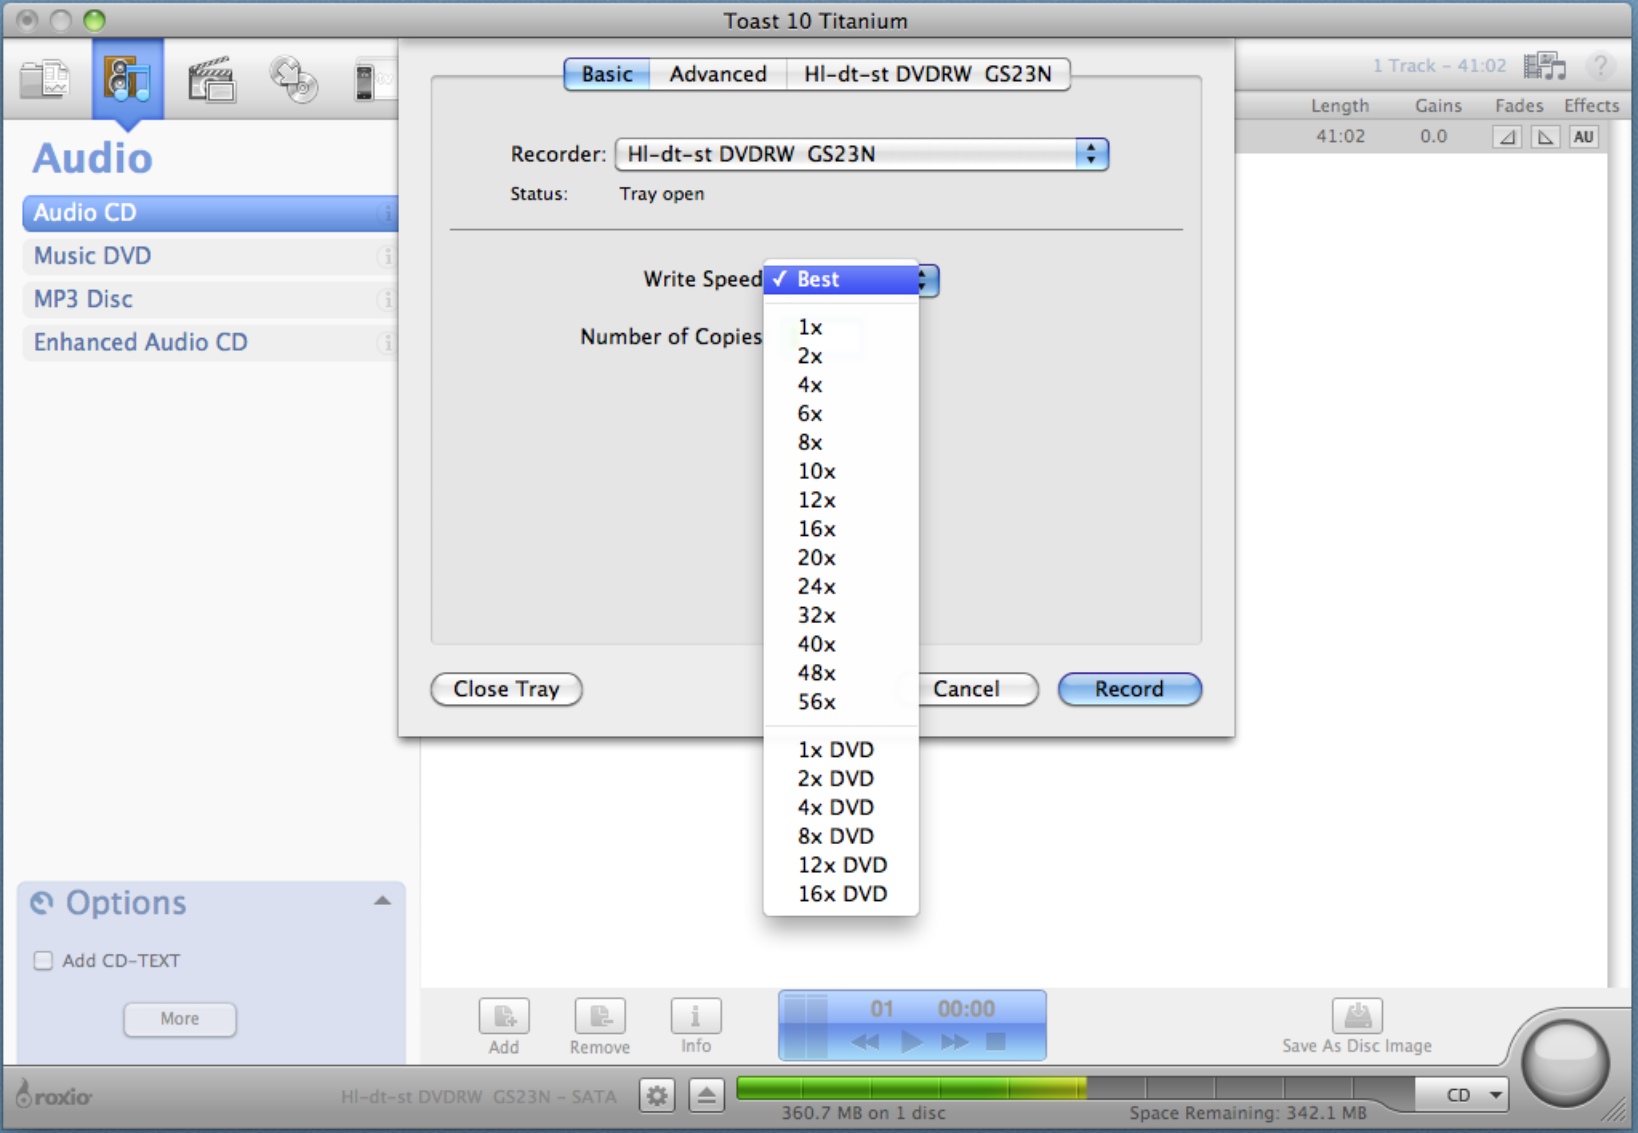Open the media browser icon top right
This screenshot has height=1133, width=1638.
1545,66
